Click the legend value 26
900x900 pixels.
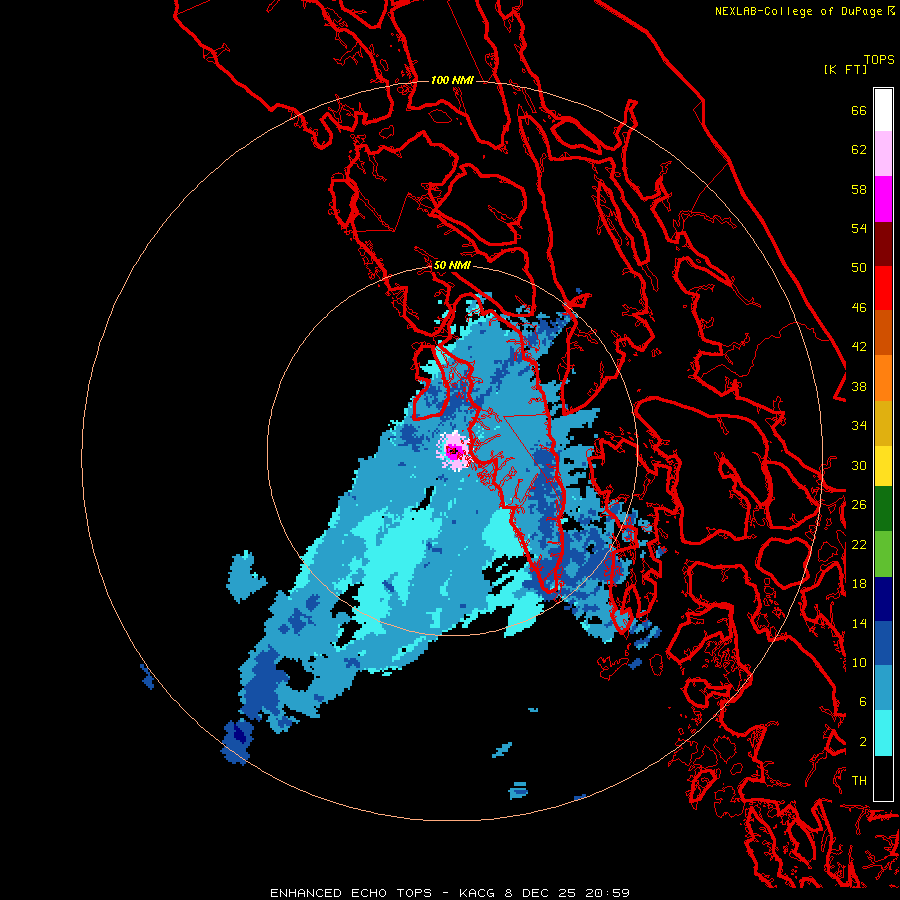point(859,505)
